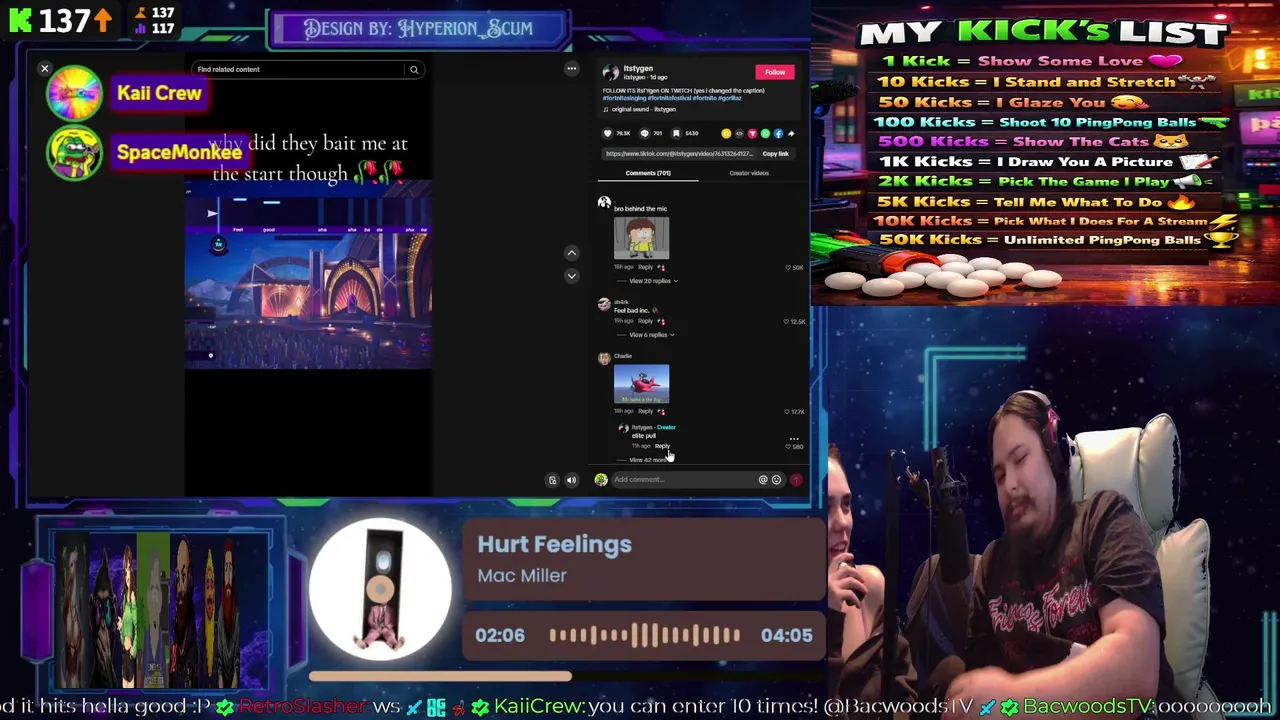Open Charlie's red plane image comment
Screen dimensions: 1280x720
tap(641, 385)
